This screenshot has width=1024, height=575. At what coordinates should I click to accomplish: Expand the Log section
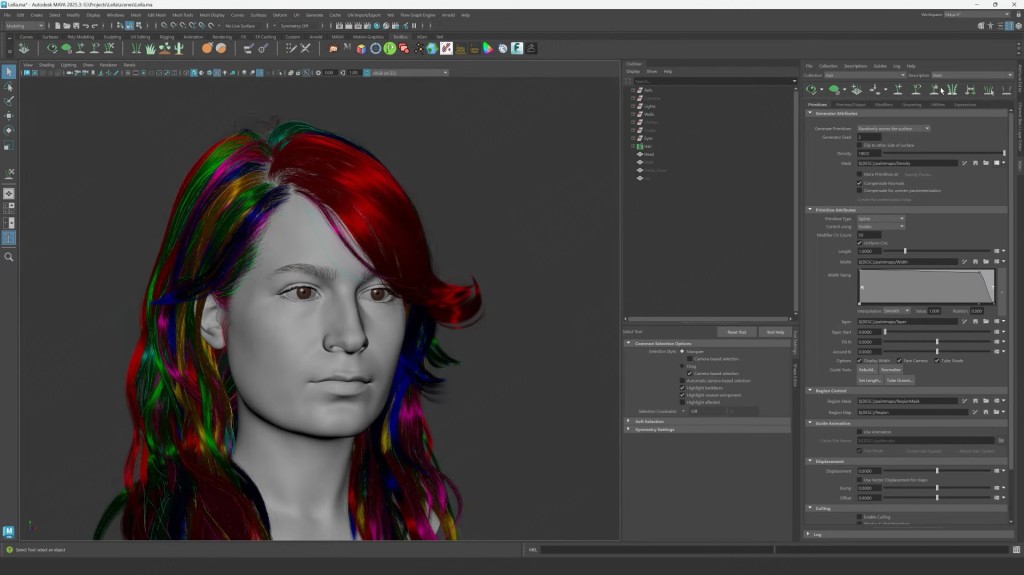809,534
